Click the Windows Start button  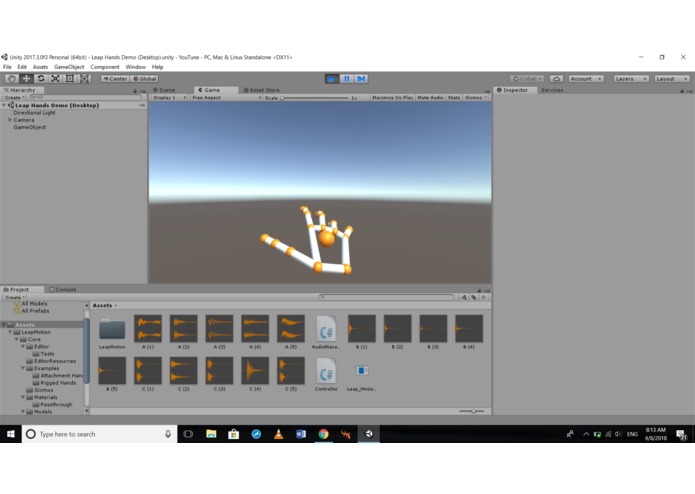click(11, 434)
